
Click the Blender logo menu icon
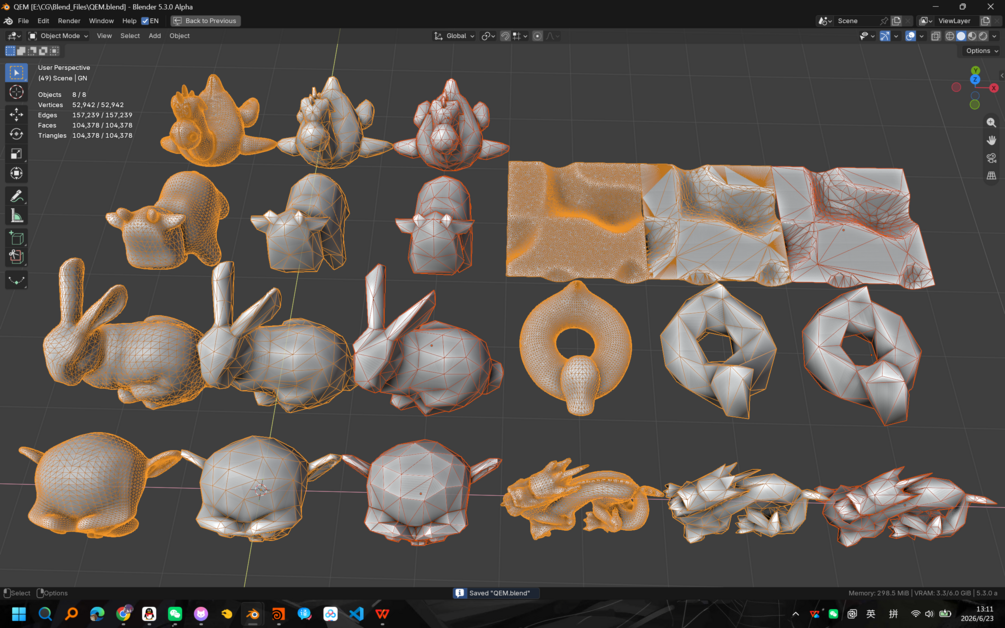tap(8, 21)
